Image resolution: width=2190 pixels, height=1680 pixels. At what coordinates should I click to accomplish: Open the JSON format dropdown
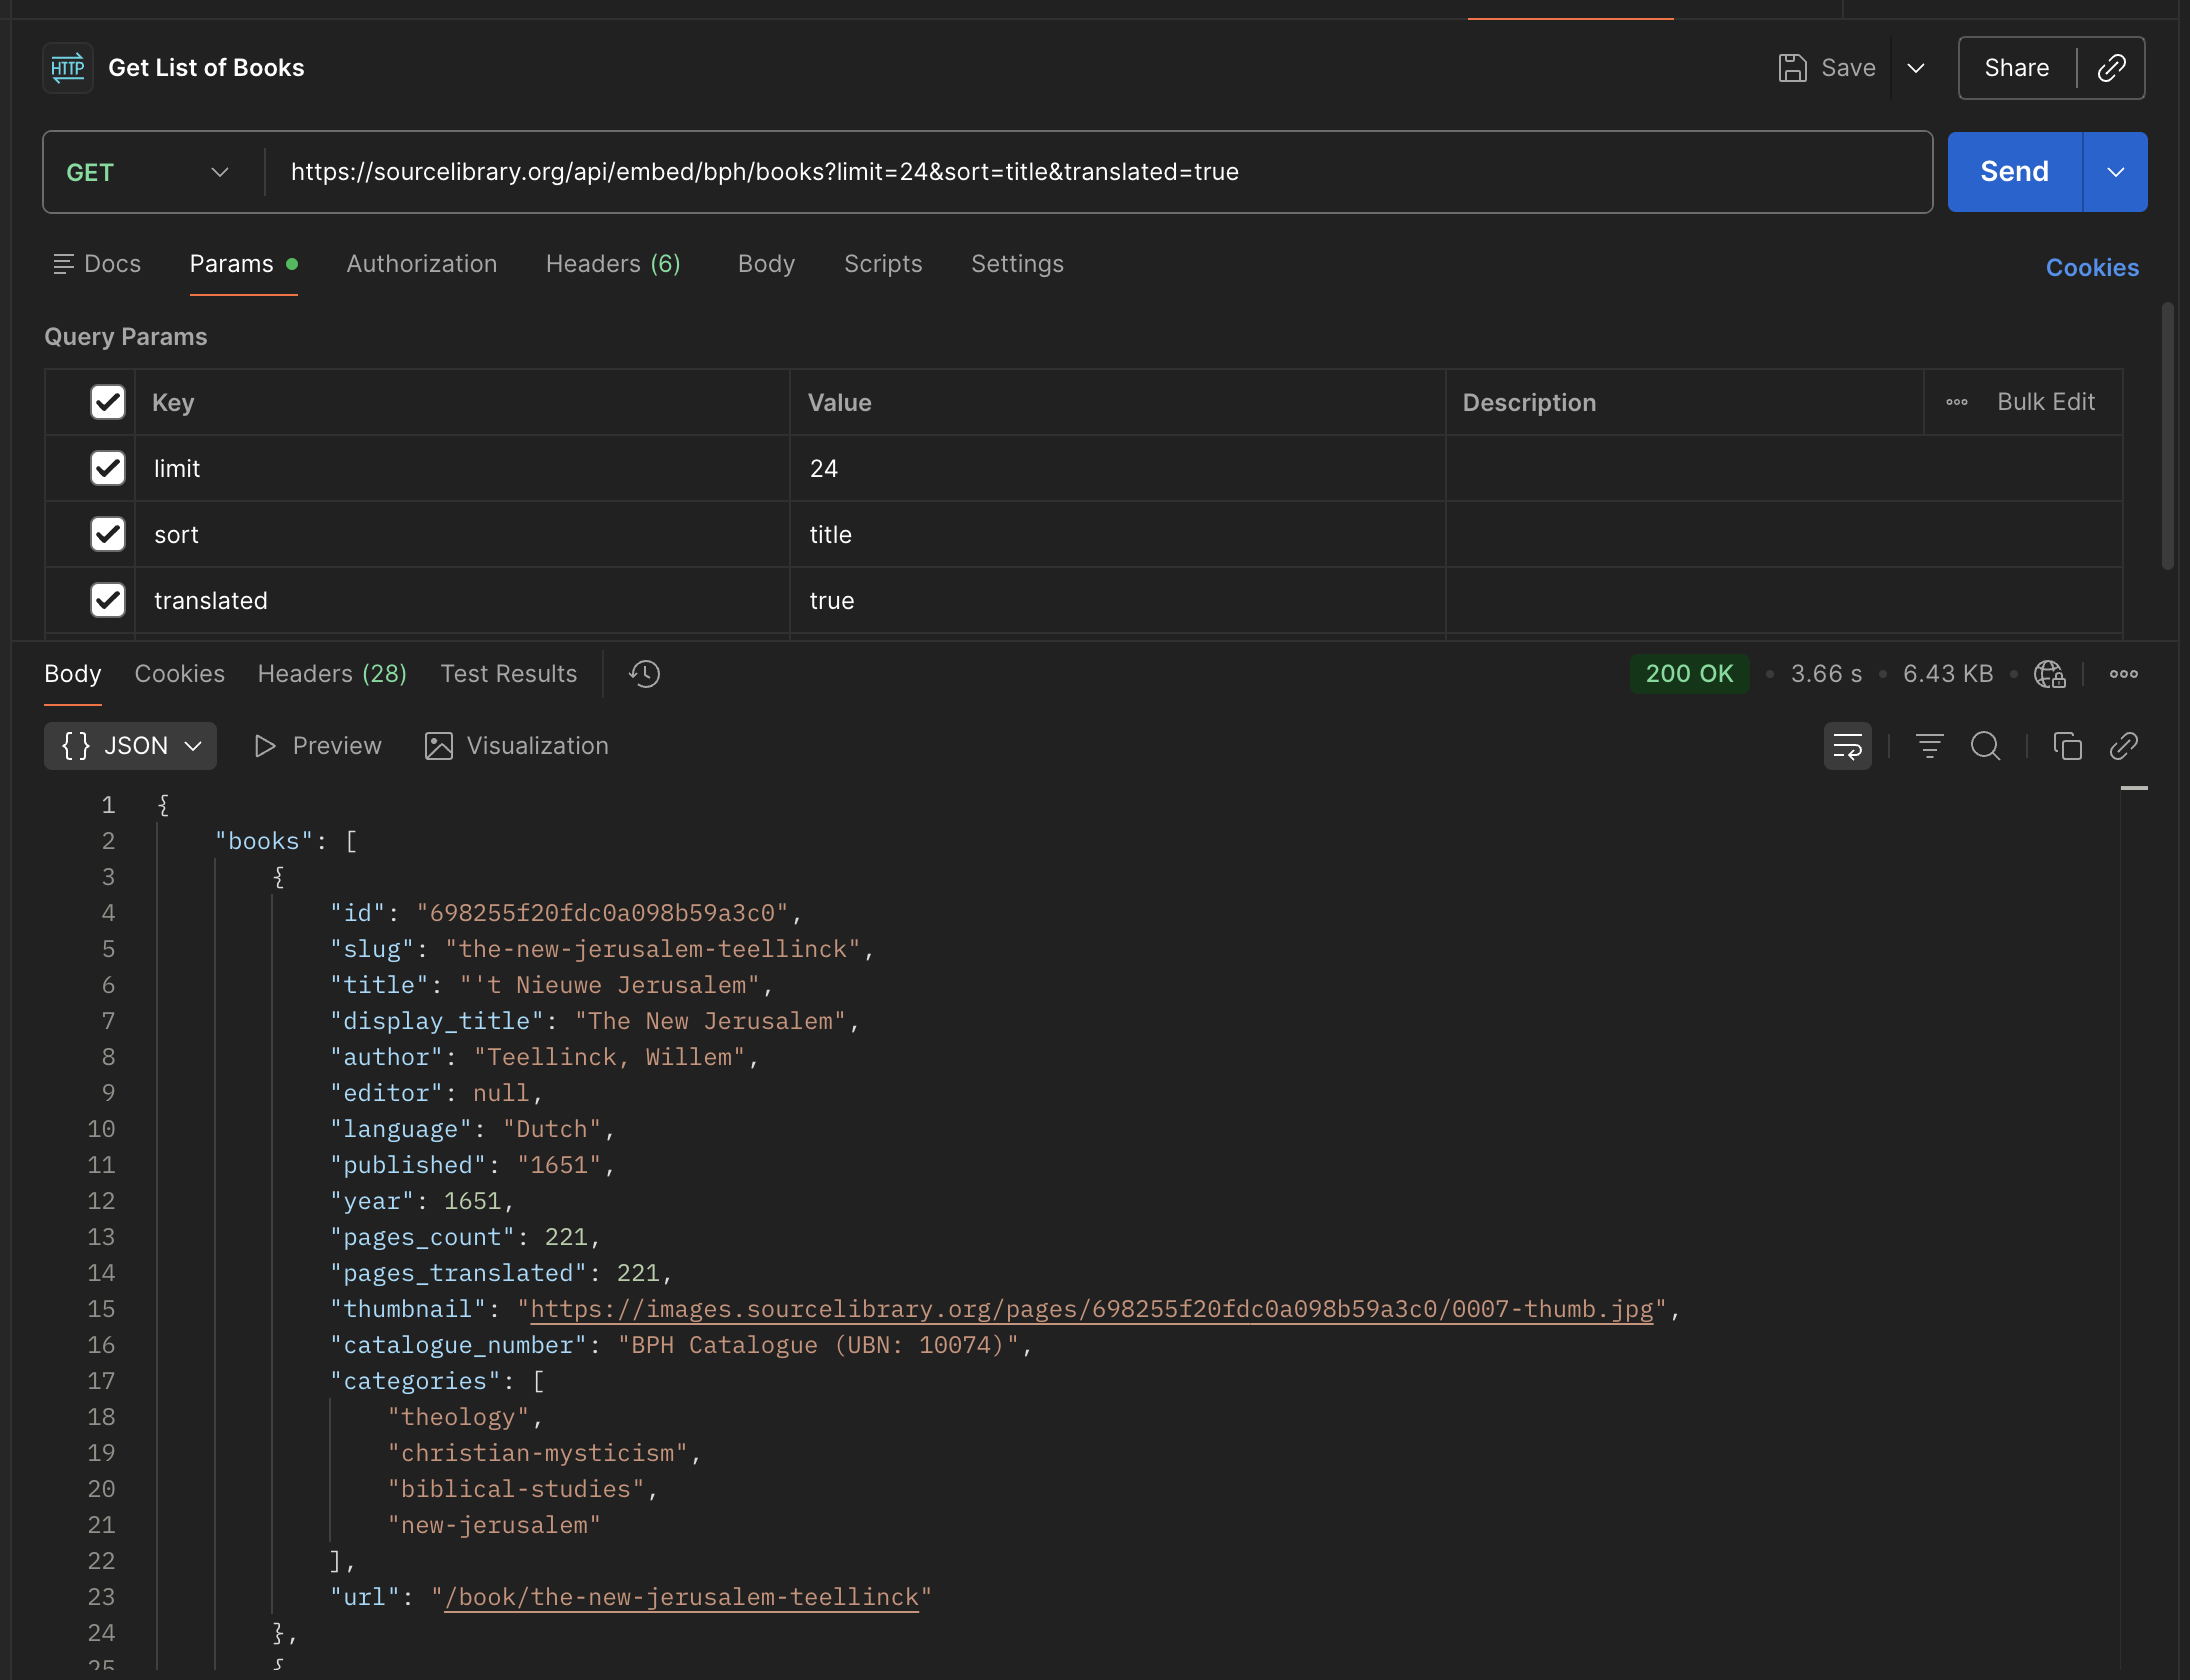point(131,746)
